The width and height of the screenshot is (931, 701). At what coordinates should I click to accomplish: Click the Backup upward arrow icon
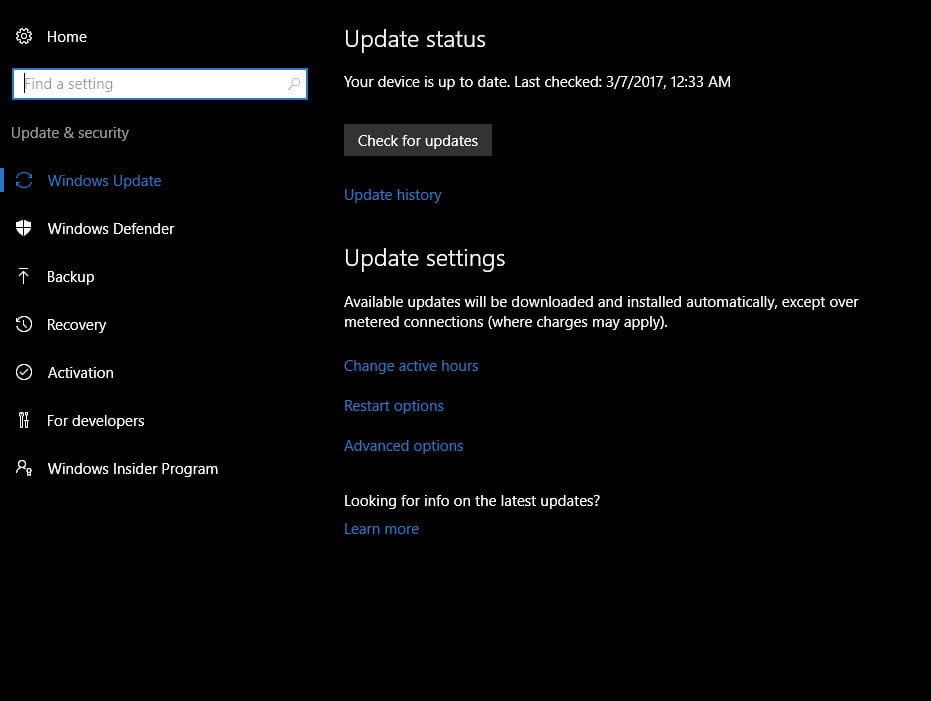[x=24, y=276]
